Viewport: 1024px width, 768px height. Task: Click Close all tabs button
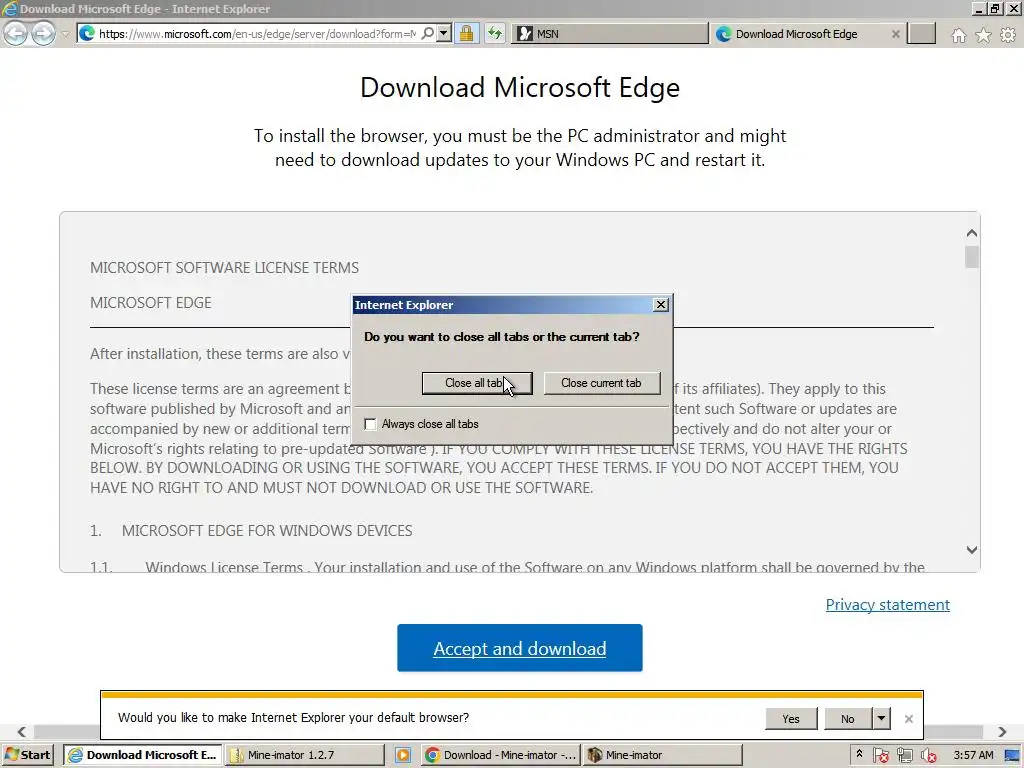click(x=477, y=383)
